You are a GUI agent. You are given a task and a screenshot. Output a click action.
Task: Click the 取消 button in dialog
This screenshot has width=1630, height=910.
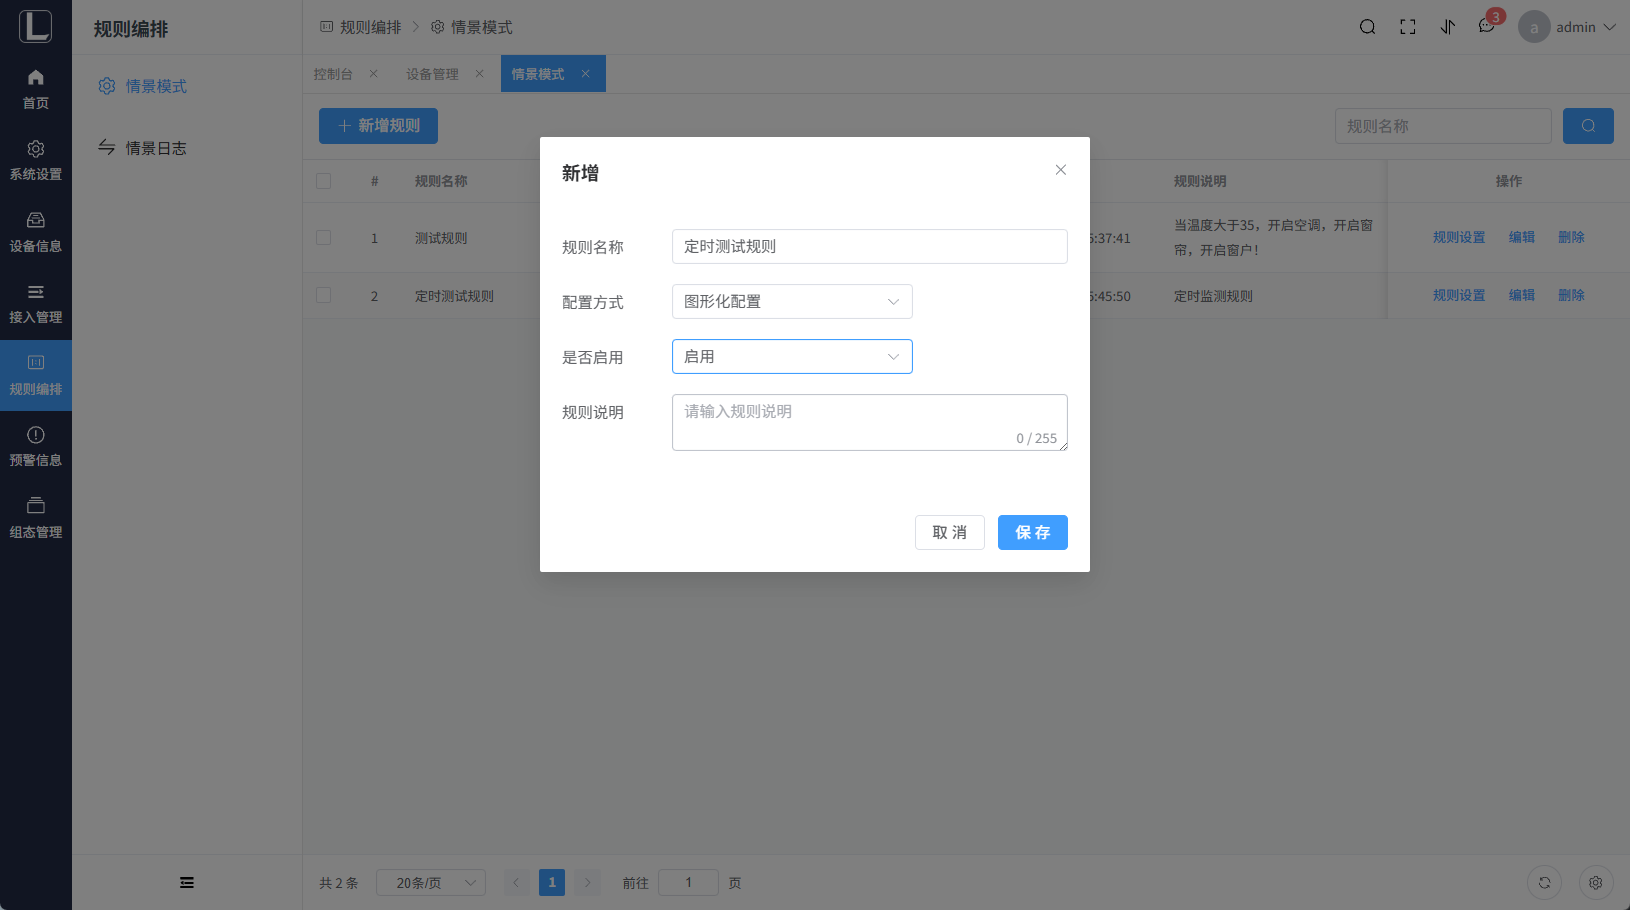[949, 533]
